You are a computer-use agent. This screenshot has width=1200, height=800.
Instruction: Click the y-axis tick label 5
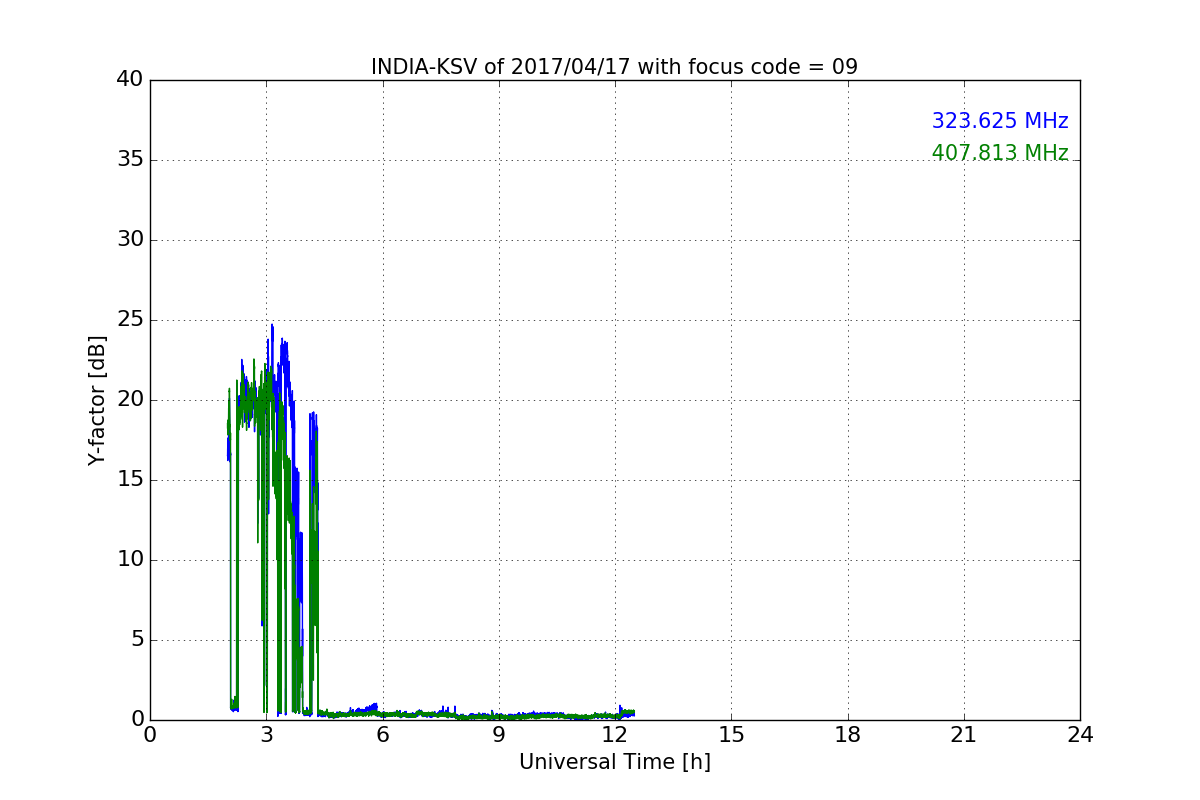(x=137, y=640)
